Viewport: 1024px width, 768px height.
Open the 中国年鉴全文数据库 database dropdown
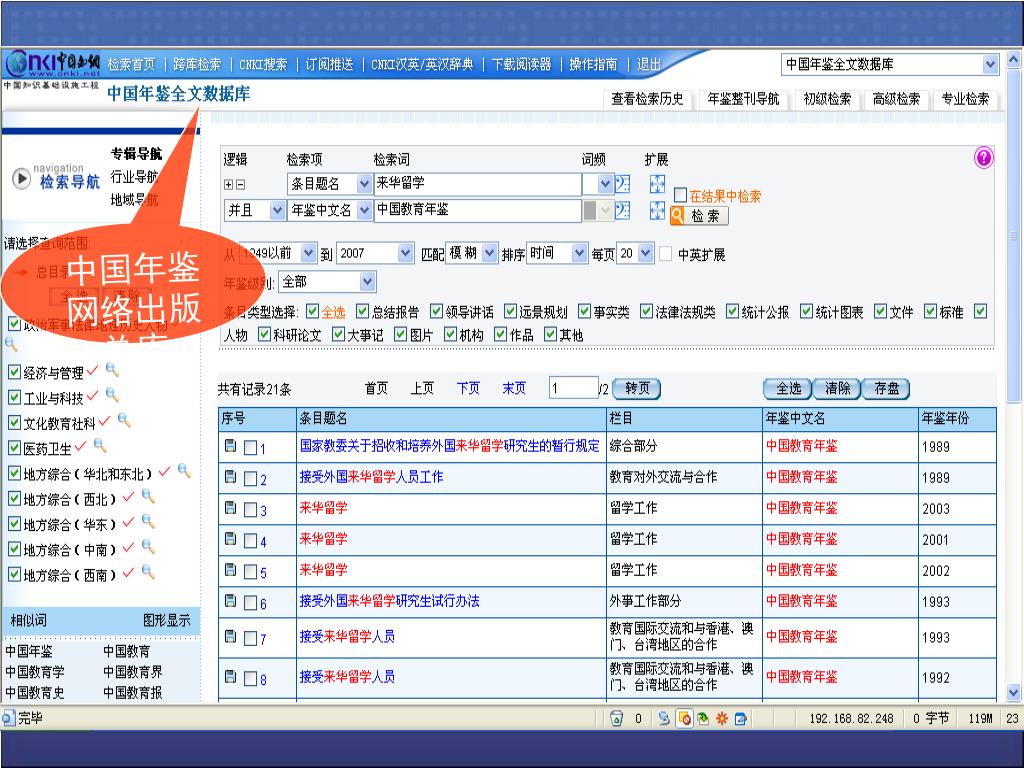pos(990,64)
